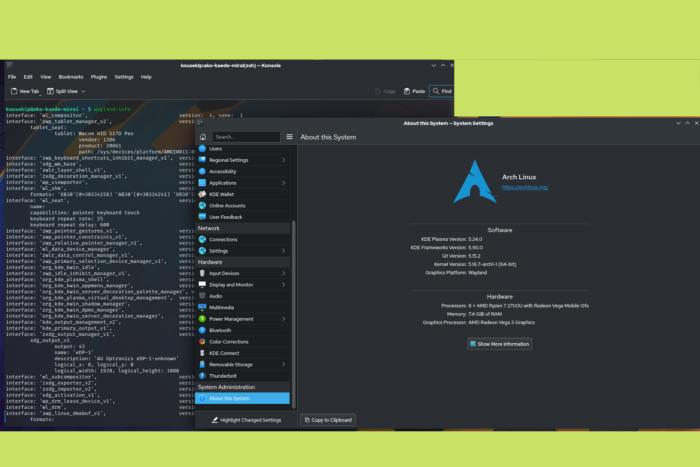The image size is (700, 467).
Task: Click the Arch Linux logo
Action: [475, 182]
